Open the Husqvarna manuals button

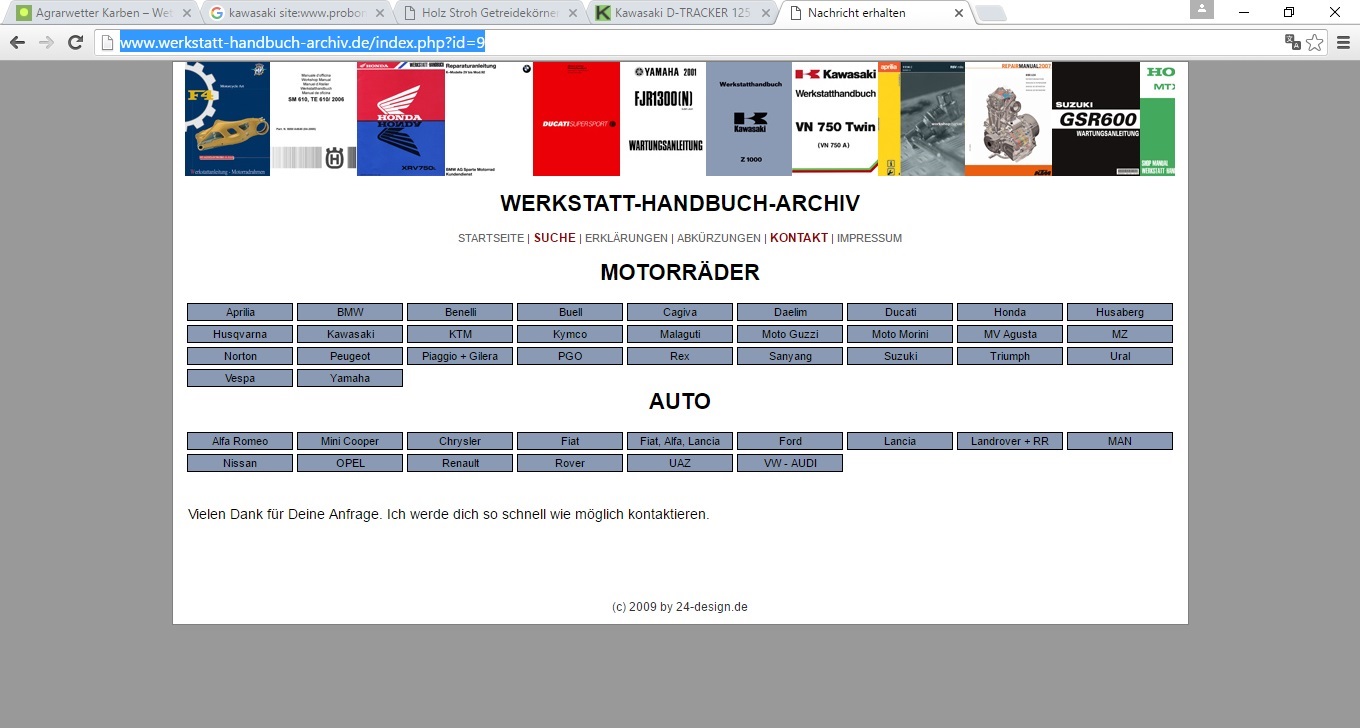[240, 334]
